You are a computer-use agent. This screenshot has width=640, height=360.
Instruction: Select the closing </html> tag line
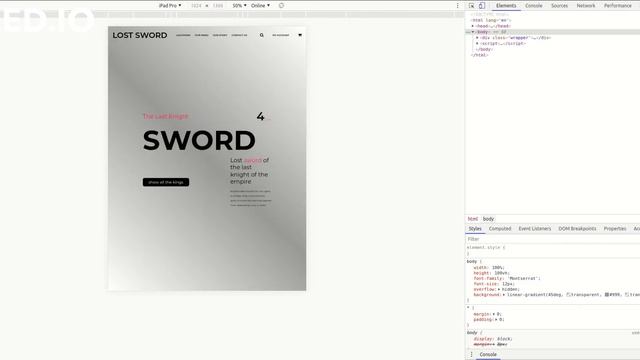pyautogui.click(x=480, y=55)
